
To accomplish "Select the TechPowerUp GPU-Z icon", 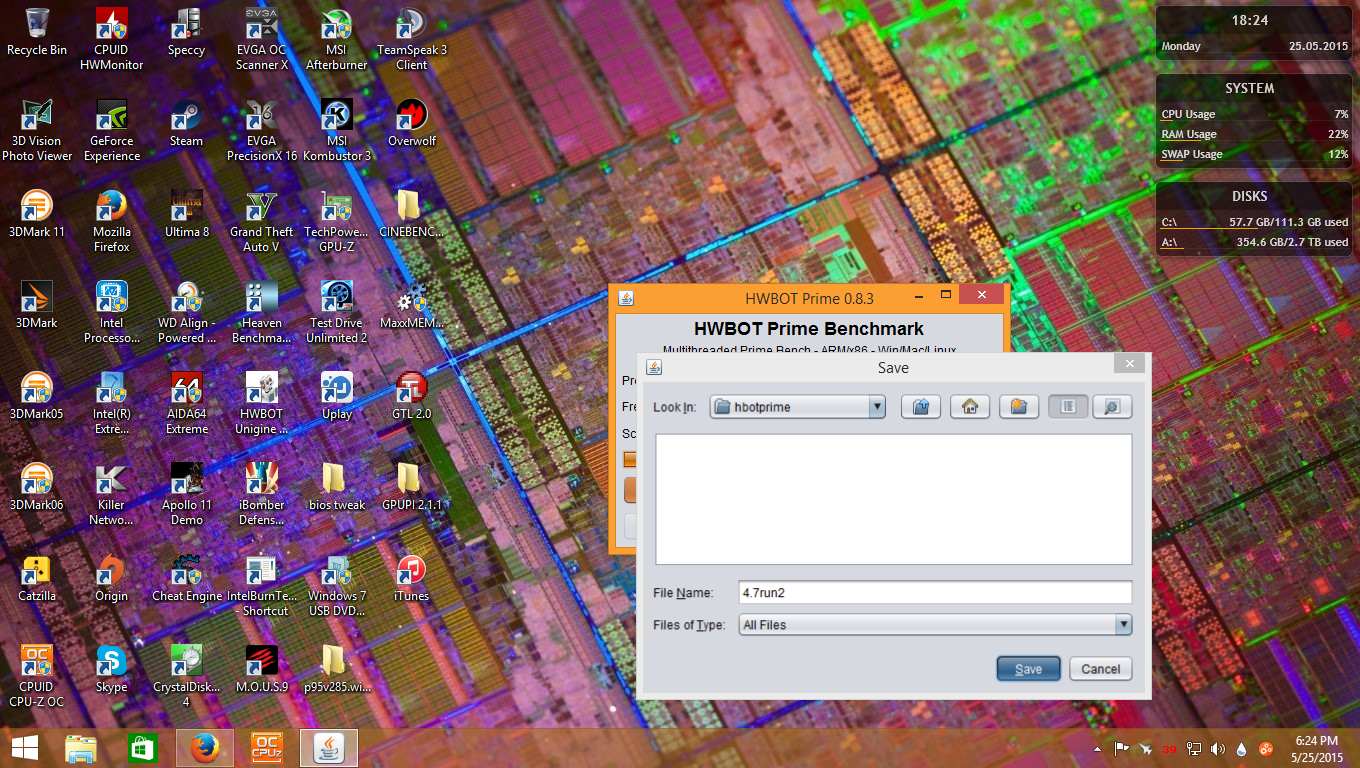I will (x=336, y=221).
